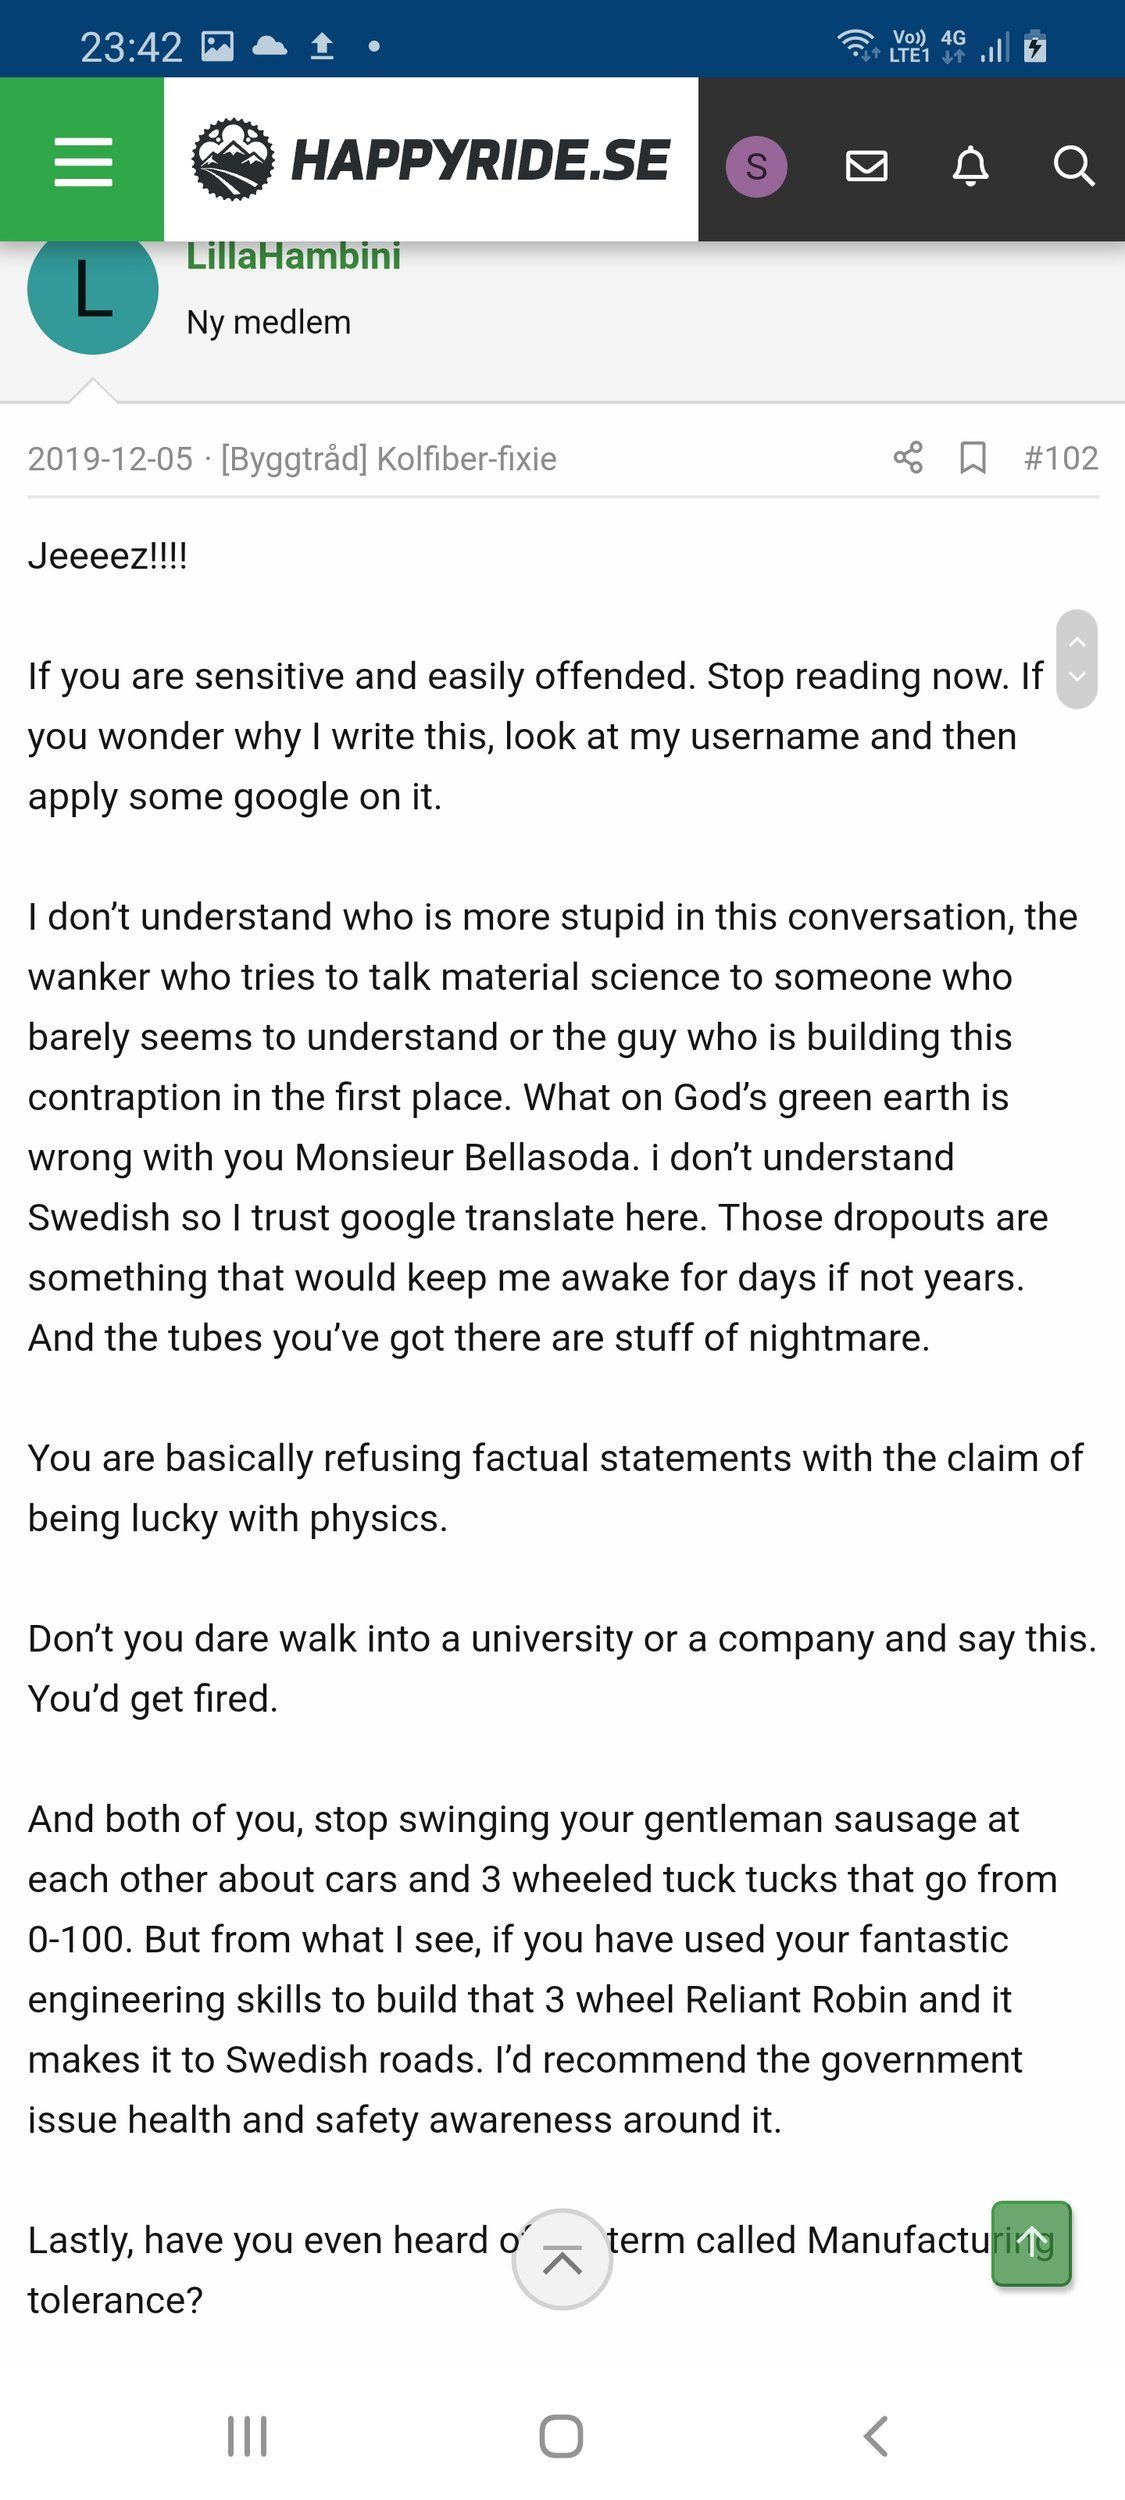This screenshot has height=2500, width=1125.
Task: Toggle bookmark on post #102
Action: [973, 458]
